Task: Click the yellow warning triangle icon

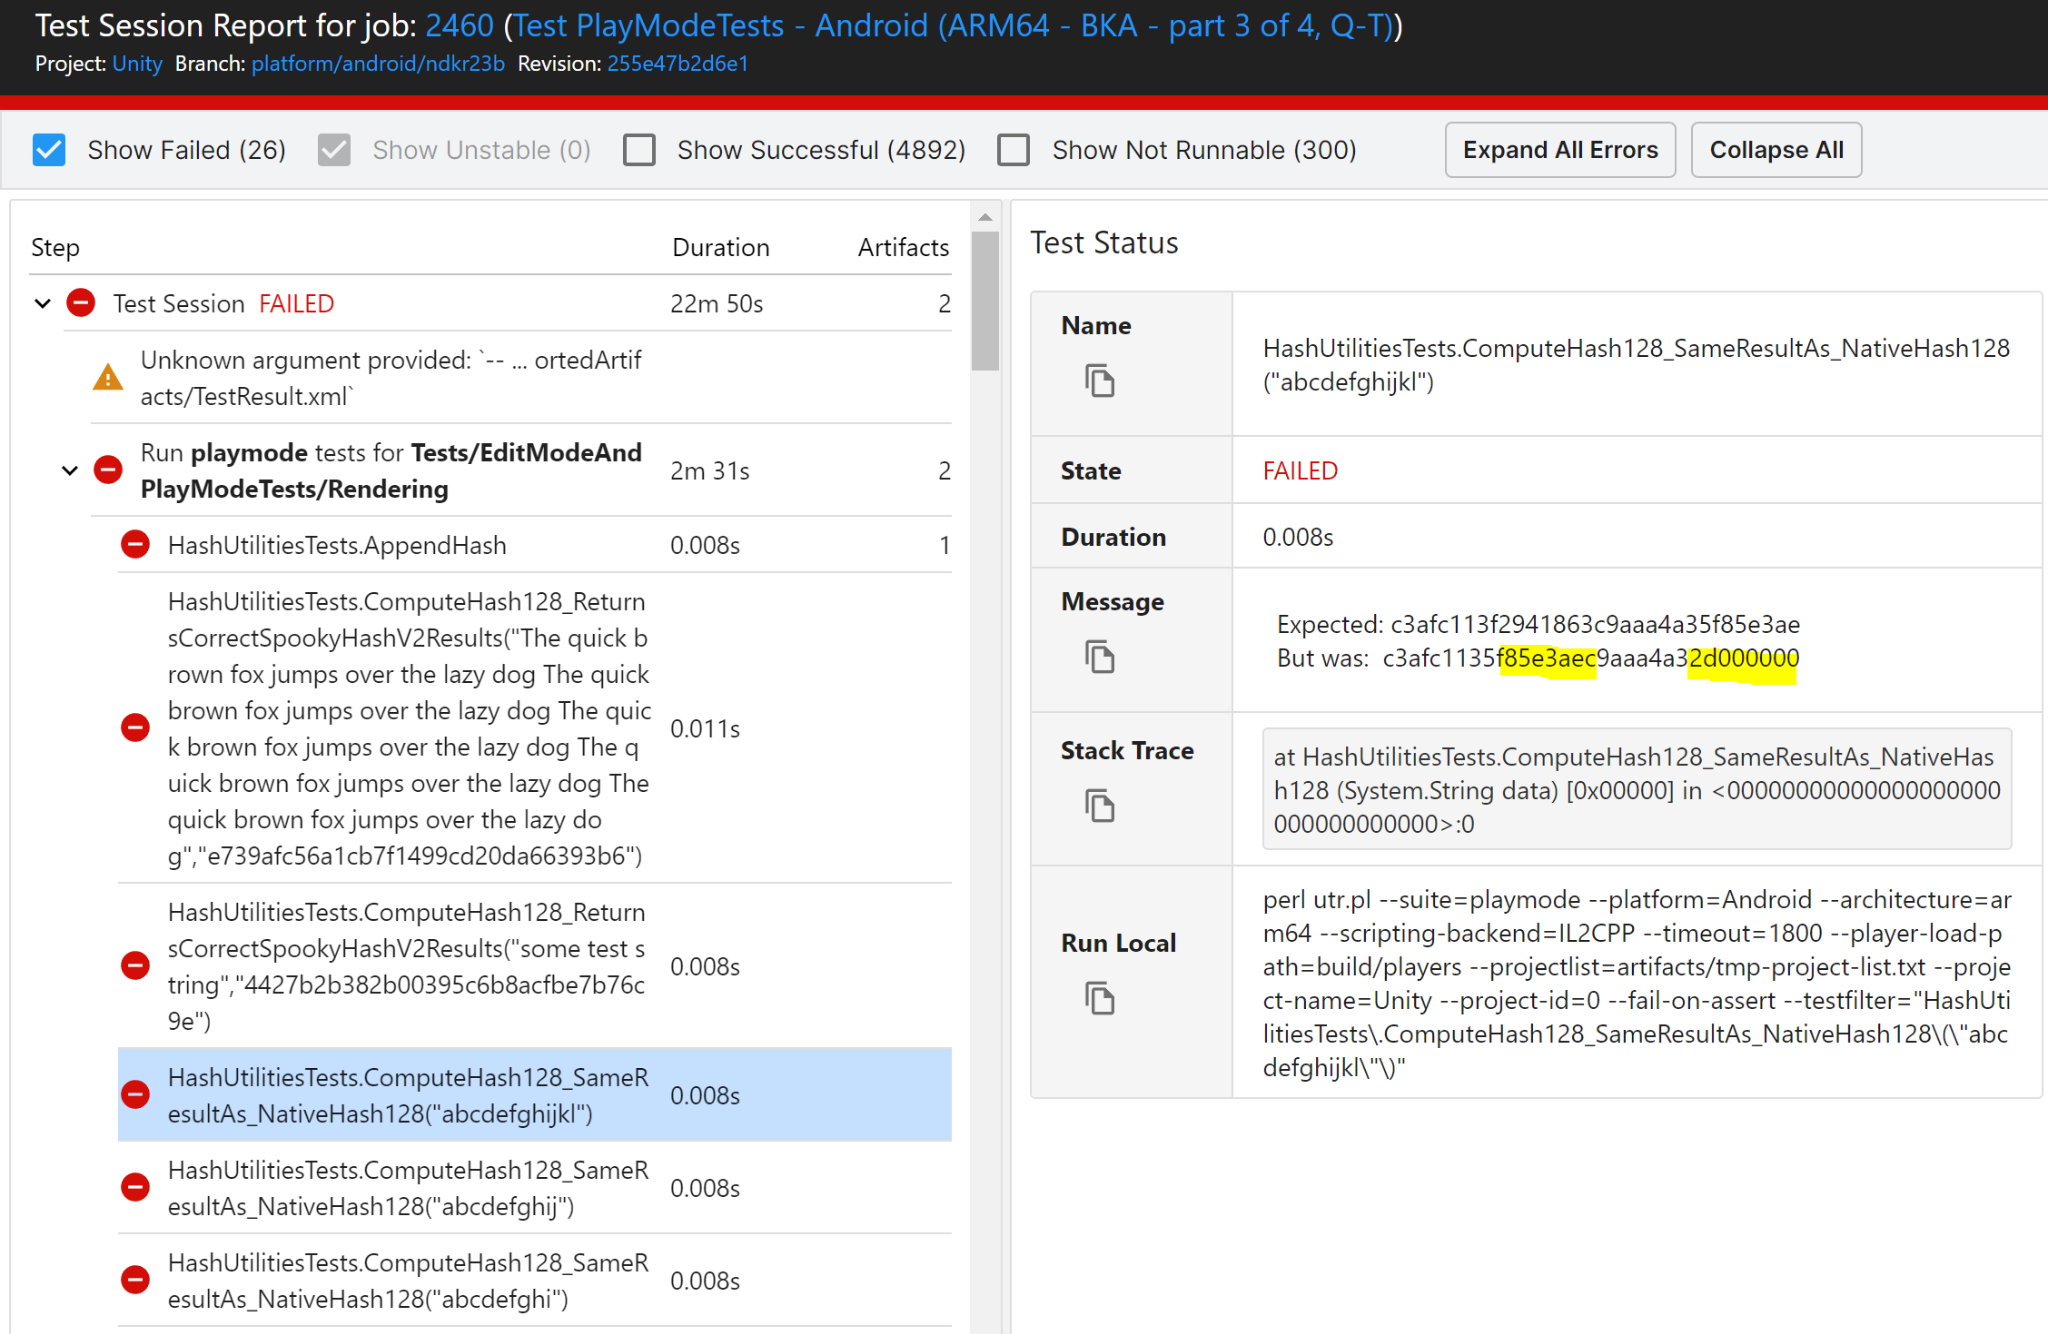Action: pos(108,378)
